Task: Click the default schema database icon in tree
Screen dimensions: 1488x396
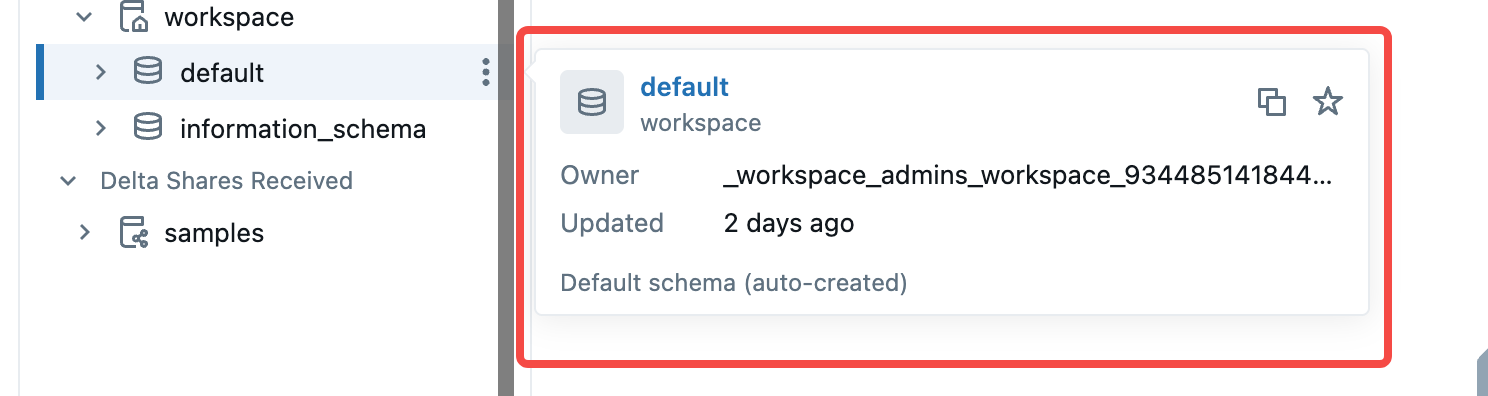Action: (x=148, y=72)
